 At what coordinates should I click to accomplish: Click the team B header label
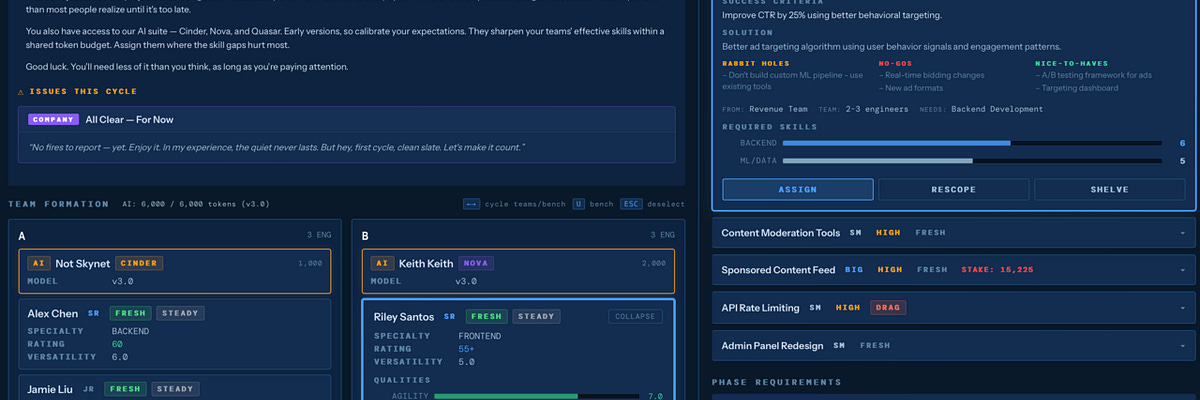coord(366,236)
